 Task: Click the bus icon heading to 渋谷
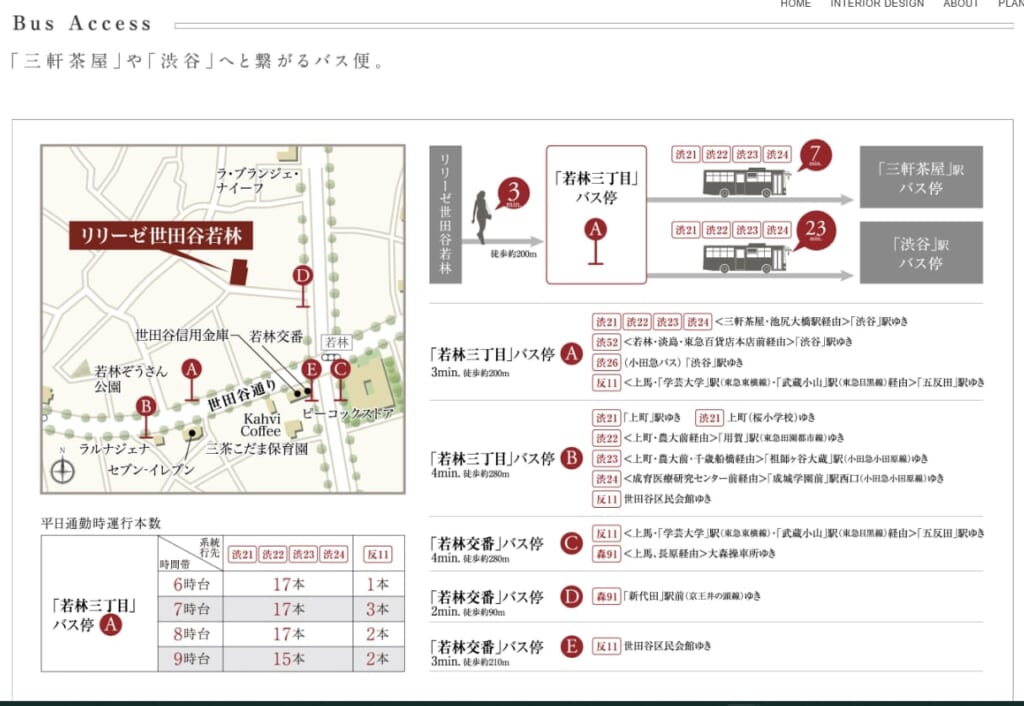(745, 258)
